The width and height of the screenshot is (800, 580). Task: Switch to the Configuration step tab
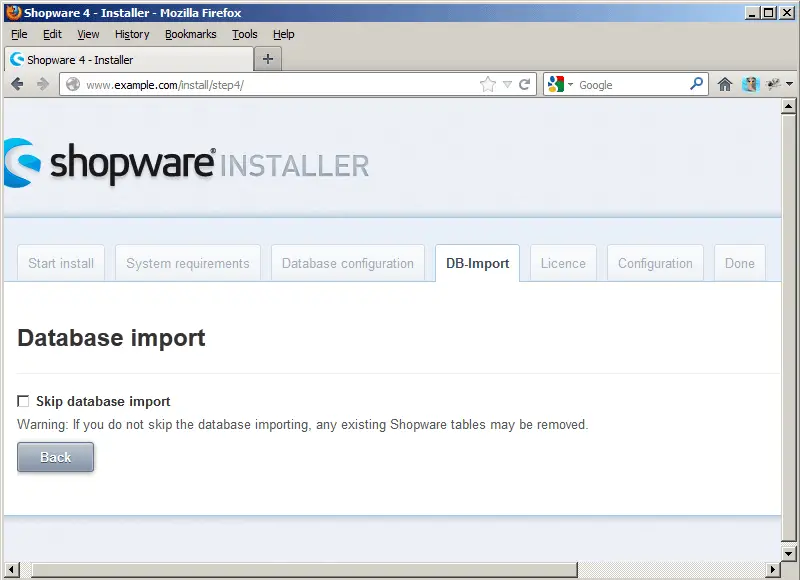point(656,263)
